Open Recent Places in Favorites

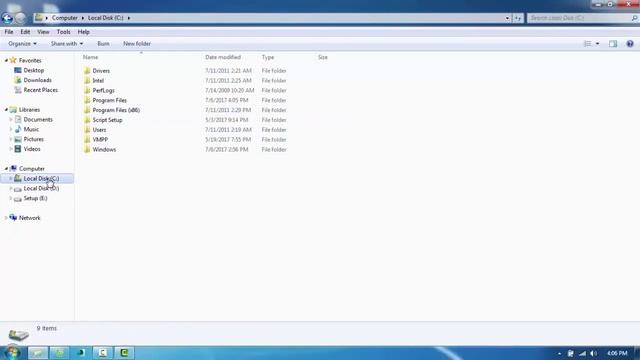[x=40, y=90]
